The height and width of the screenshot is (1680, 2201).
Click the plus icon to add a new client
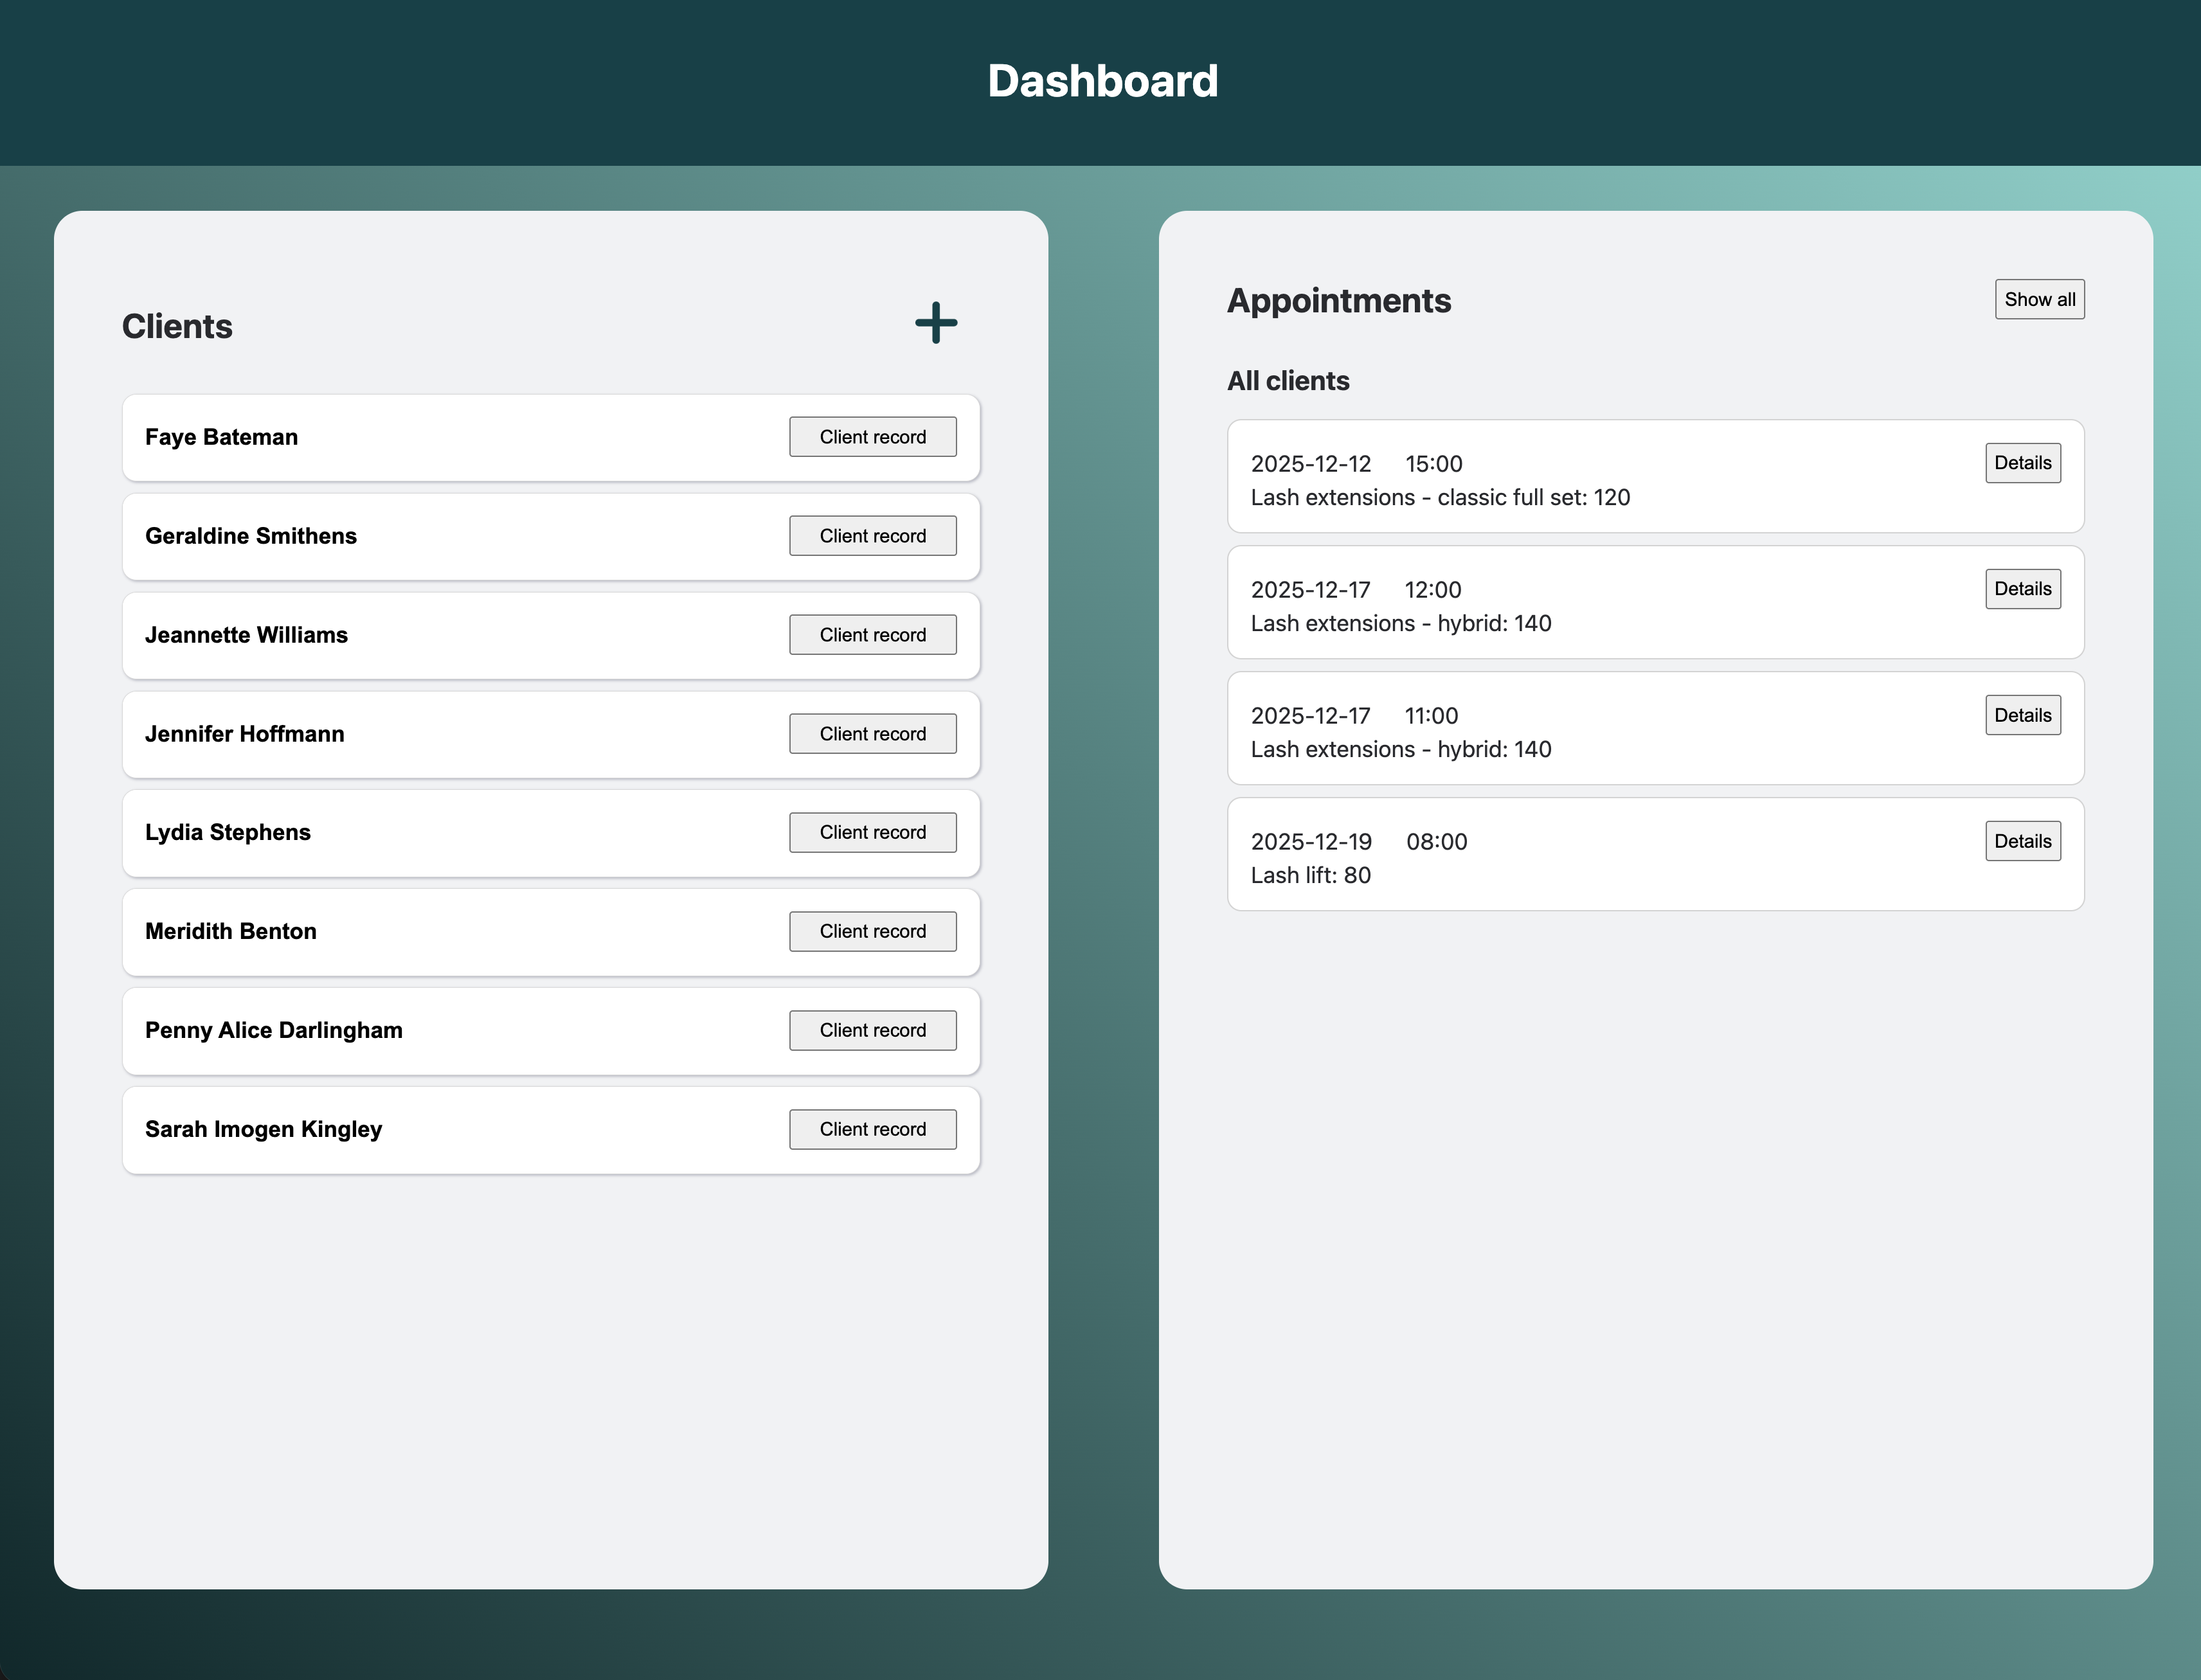(x=935, y=323)
